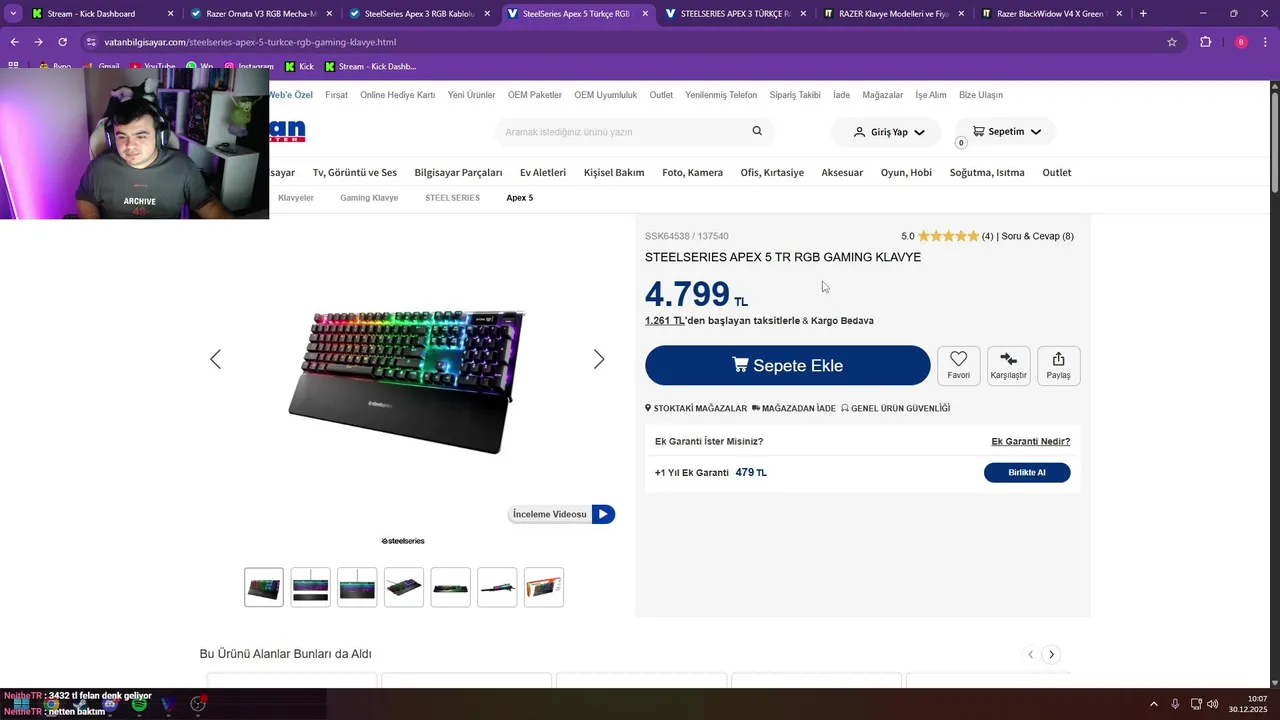The width and height of the screenshot is (1280, 720).
Task: Open Spotify from the taskbar
Action: [139, 704]
